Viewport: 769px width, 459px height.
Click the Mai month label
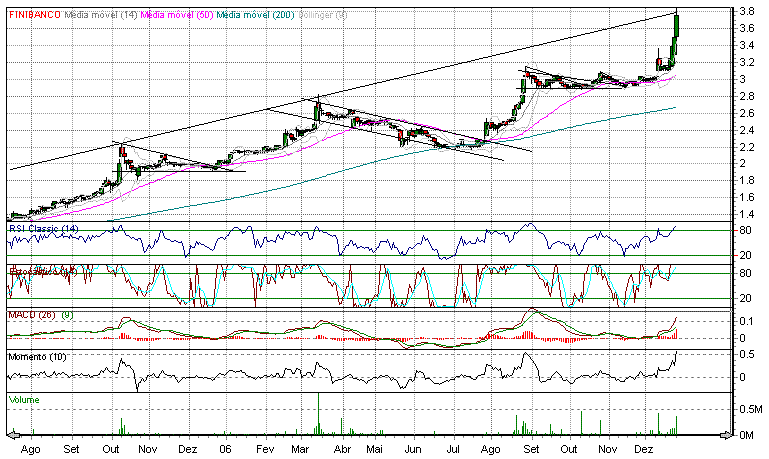(375, 449)
